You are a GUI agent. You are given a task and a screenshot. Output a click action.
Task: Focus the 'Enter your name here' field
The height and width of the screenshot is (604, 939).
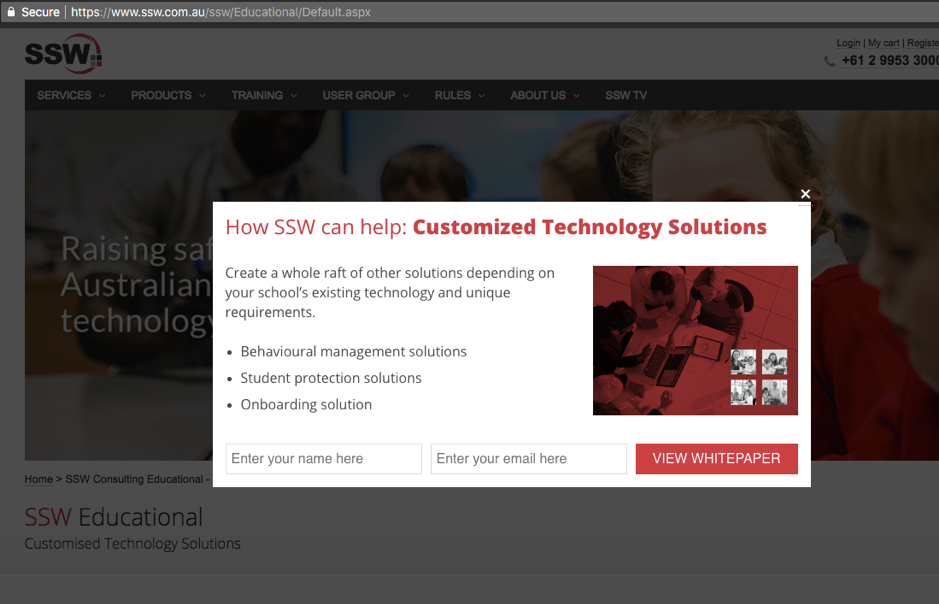(323, 459)
